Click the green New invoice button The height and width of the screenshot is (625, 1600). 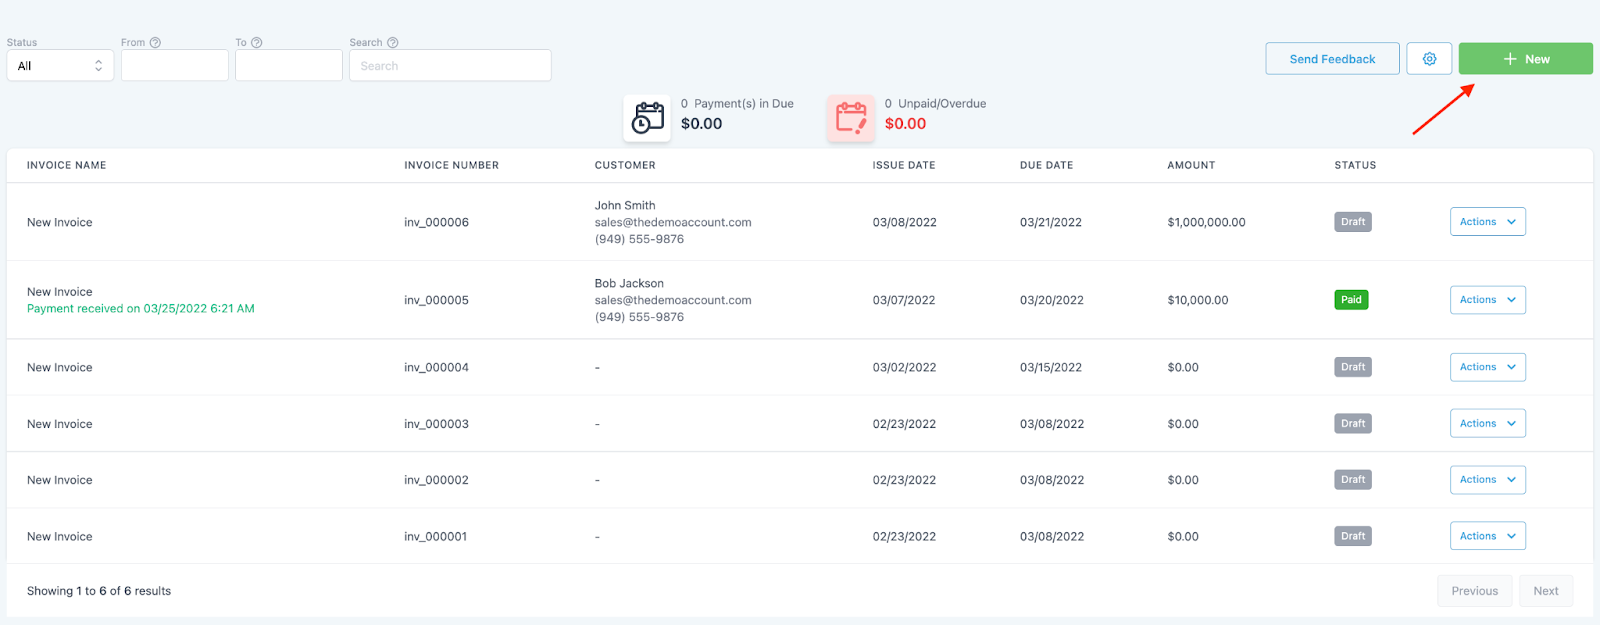click(1525, 59)
